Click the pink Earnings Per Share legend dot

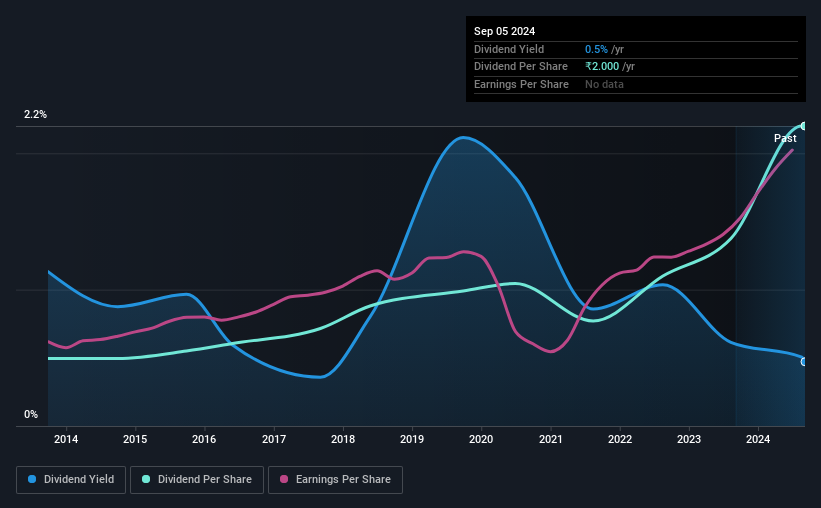pos(284,479)
